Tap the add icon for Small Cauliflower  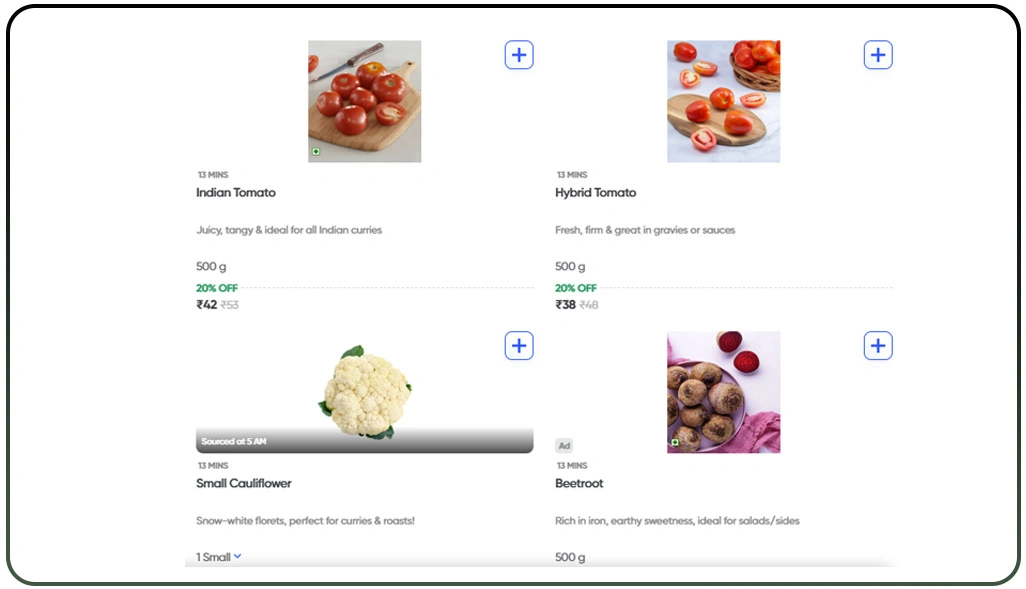click(x=519, y=345)
